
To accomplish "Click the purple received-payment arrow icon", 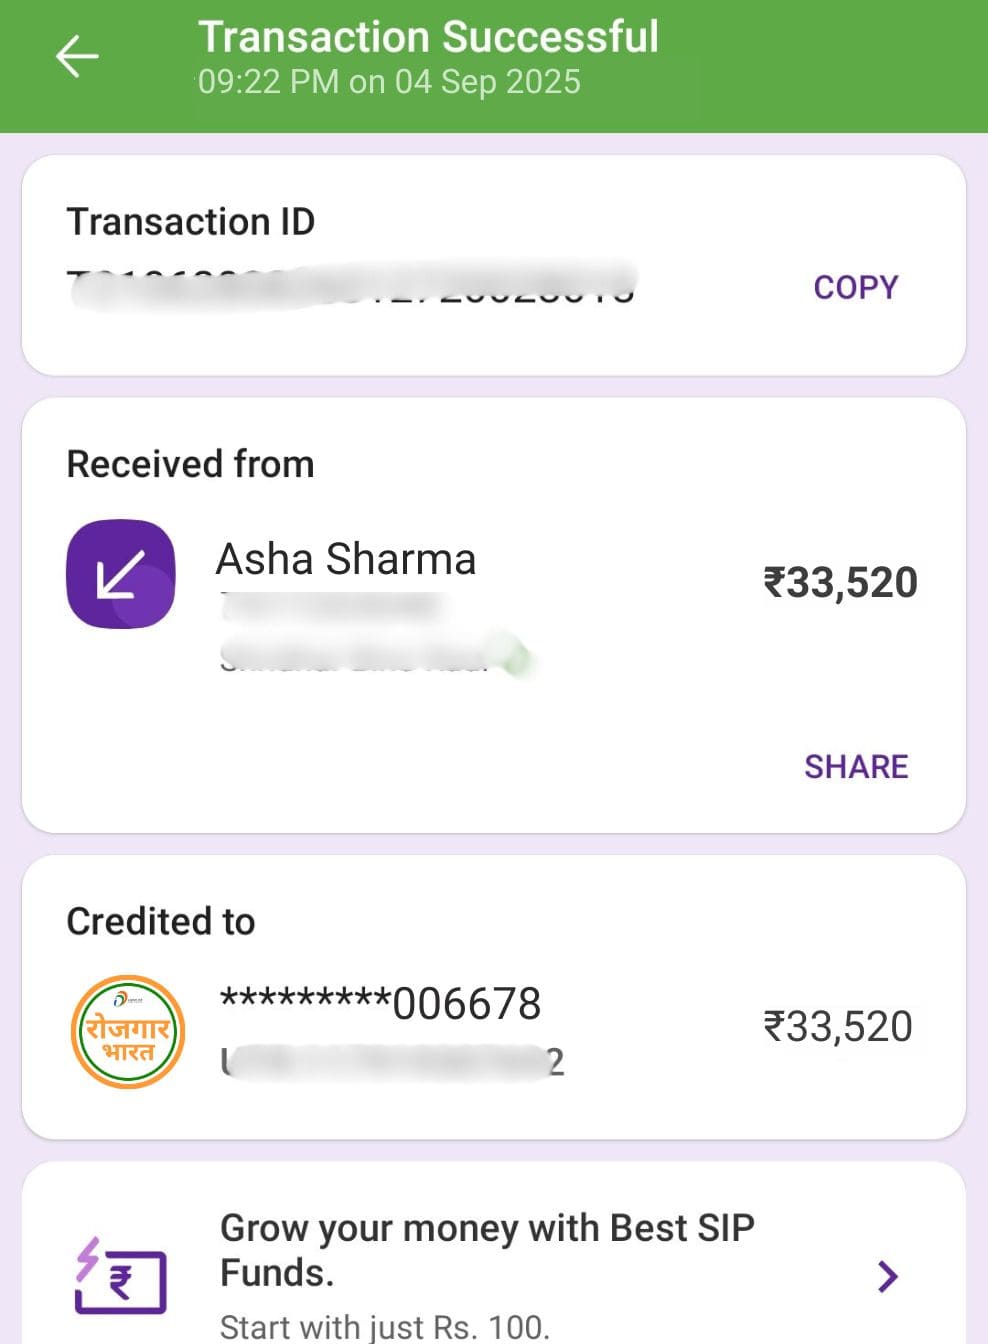I will 121,574.
